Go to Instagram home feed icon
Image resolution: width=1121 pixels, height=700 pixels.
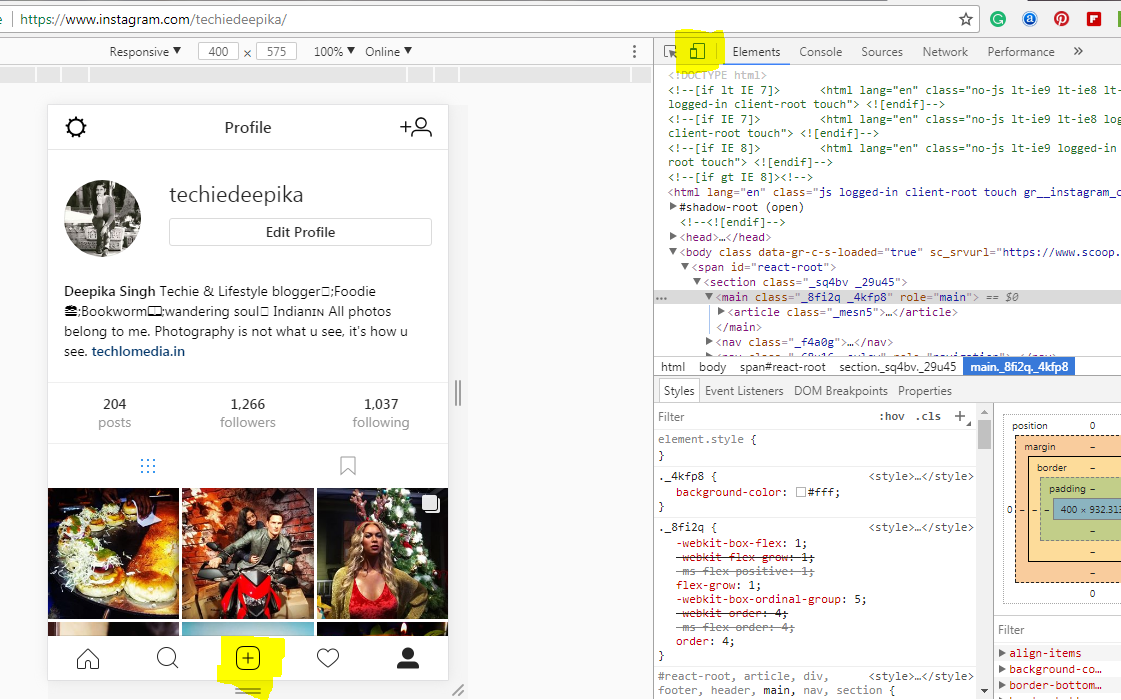tap(88, 659)
